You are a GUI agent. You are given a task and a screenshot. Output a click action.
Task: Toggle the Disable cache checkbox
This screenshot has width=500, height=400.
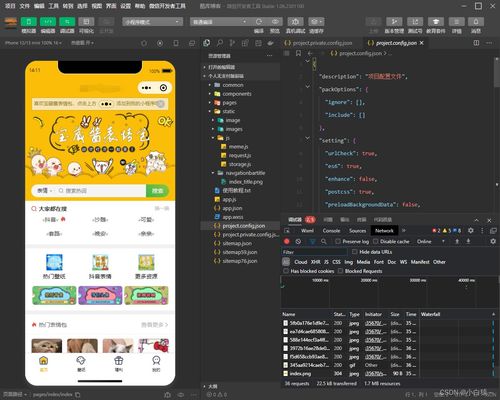376,241
